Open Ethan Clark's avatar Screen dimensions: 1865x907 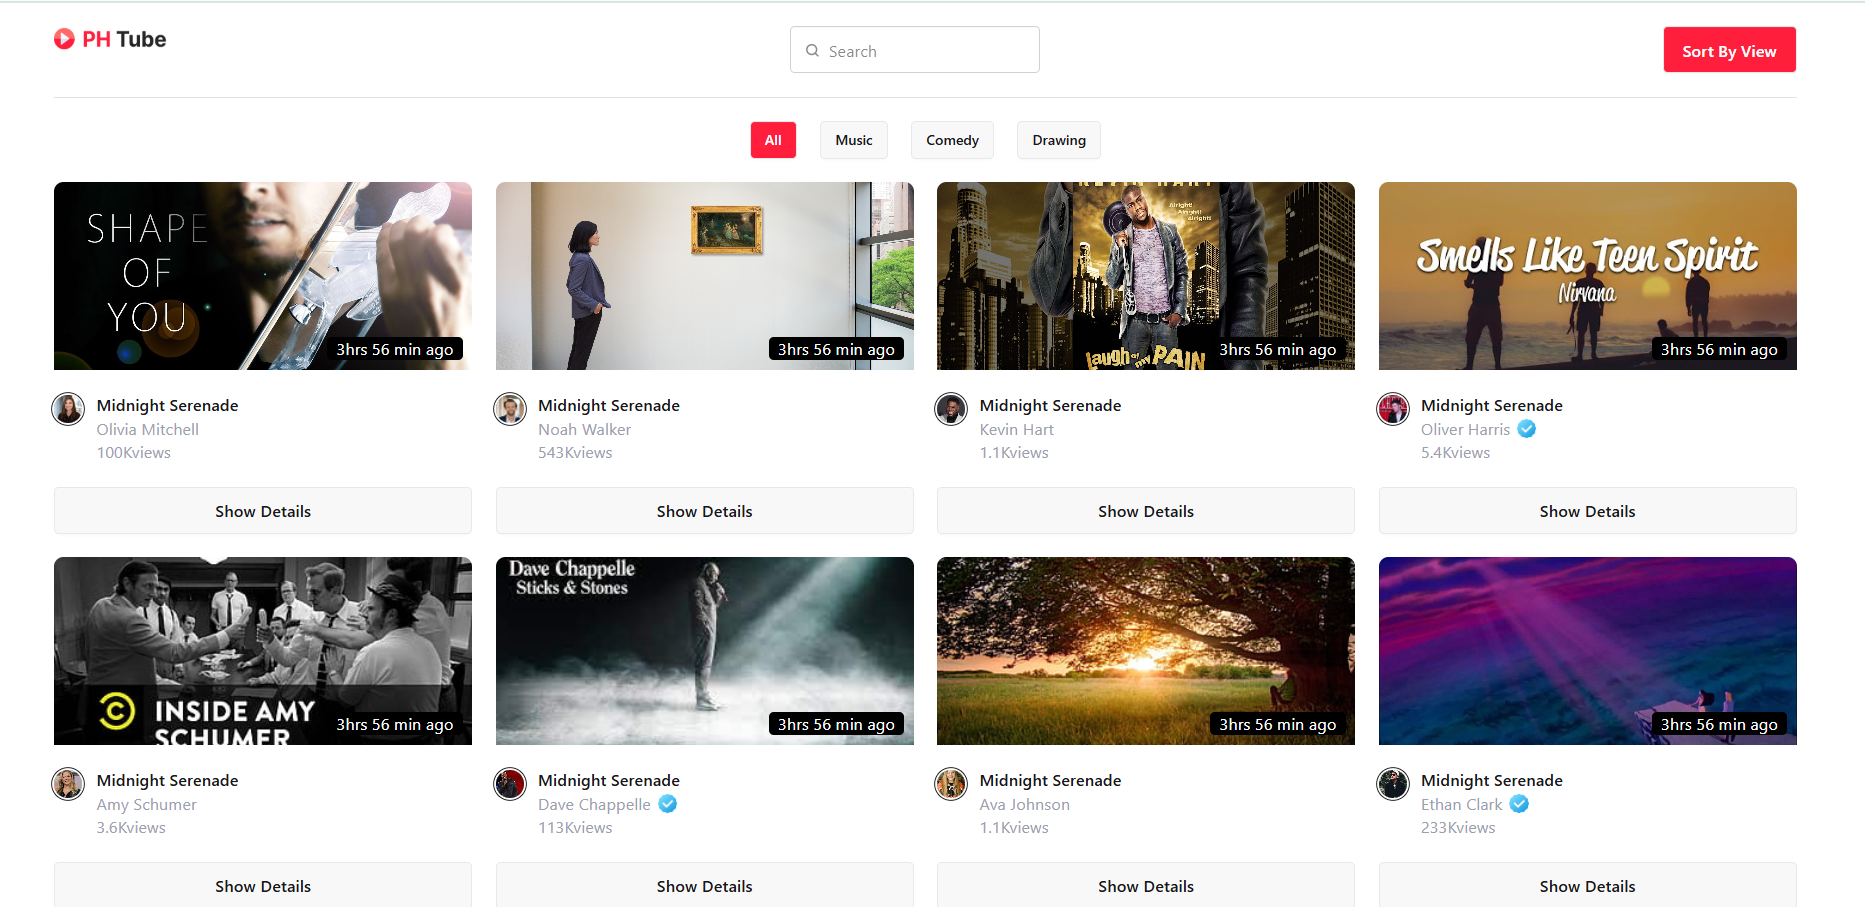(1393, 784)
